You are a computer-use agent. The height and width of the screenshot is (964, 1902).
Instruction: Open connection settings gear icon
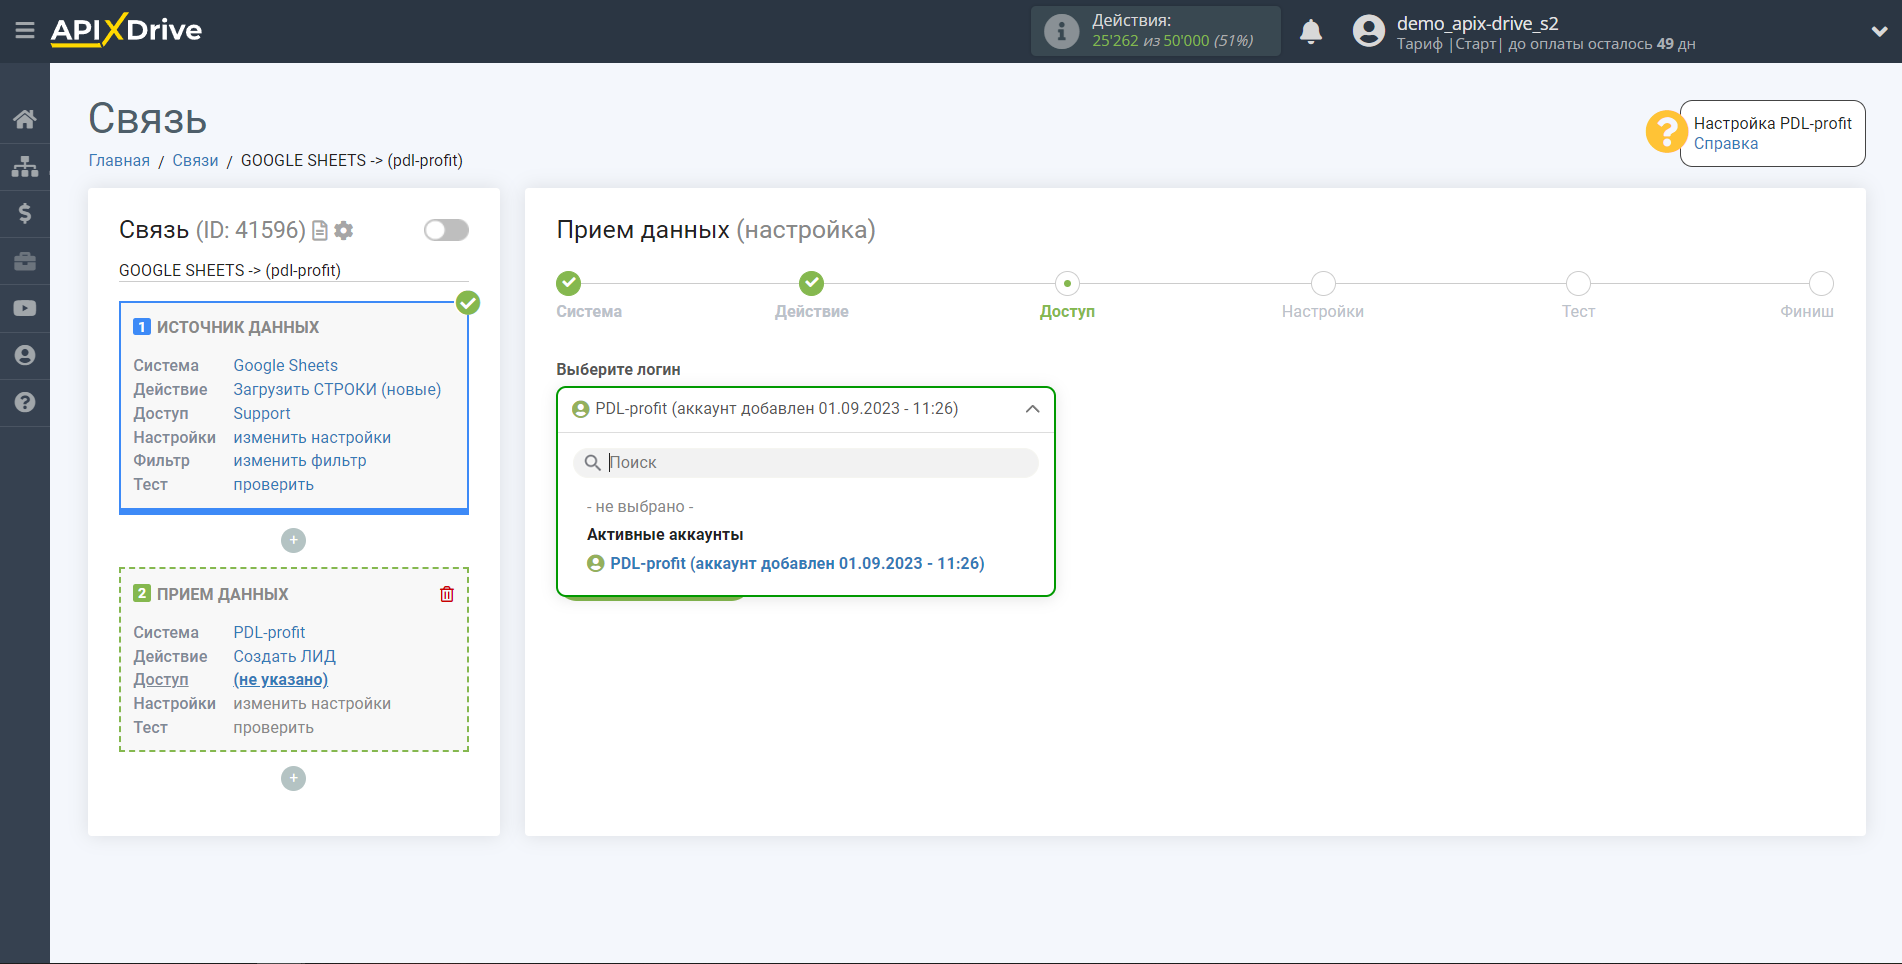click(344, 231)
